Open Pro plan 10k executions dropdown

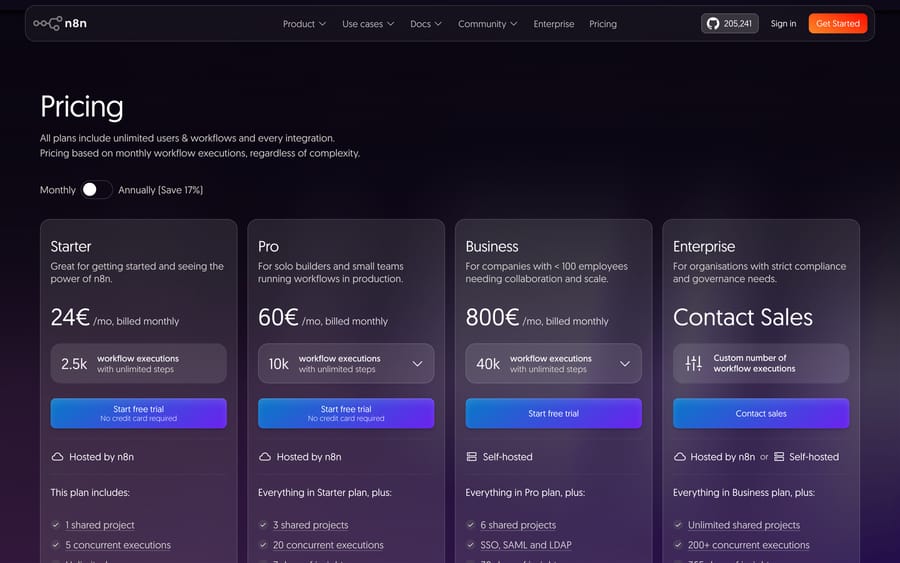tap(346, 363)
